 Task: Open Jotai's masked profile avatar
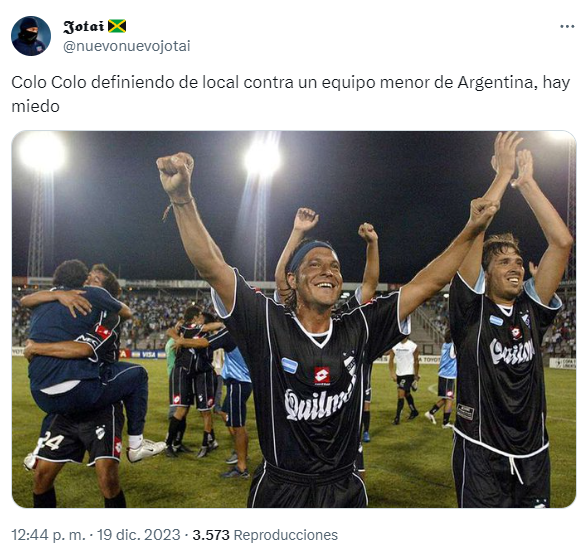coord(31,36)
